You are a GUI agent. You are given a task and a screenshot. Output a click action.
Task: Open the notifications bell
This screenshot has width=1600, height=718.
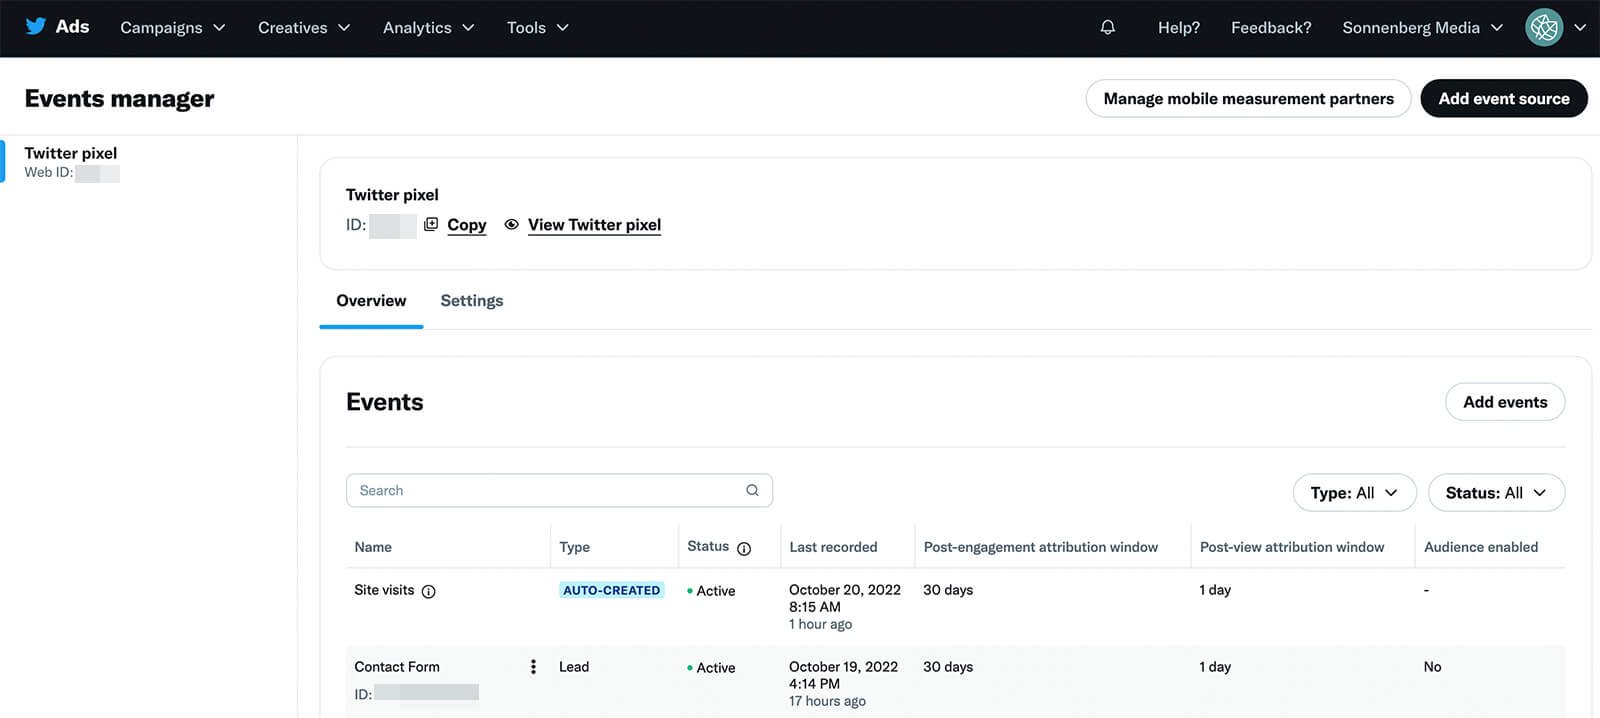tap(1107, 27)
